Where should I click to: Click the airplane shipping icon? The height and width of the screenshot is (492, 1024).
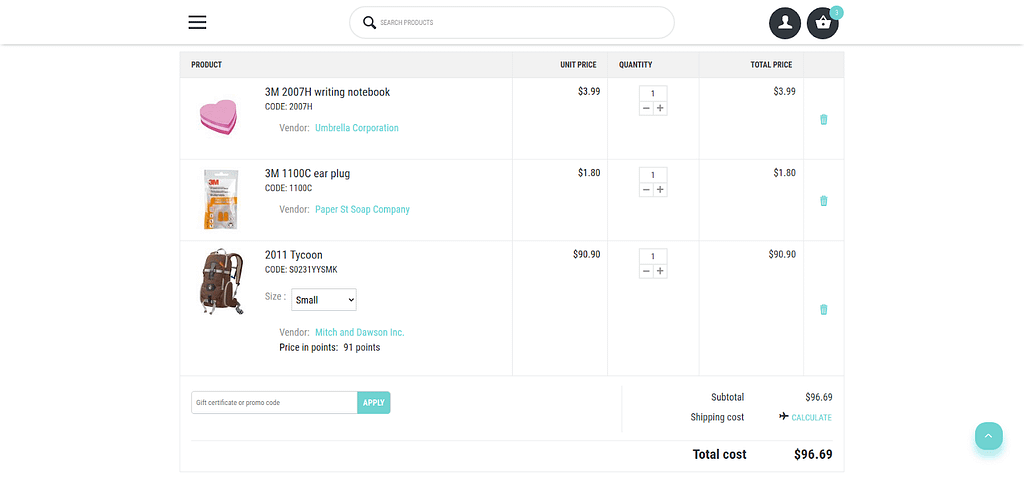(x=784, y=416)
